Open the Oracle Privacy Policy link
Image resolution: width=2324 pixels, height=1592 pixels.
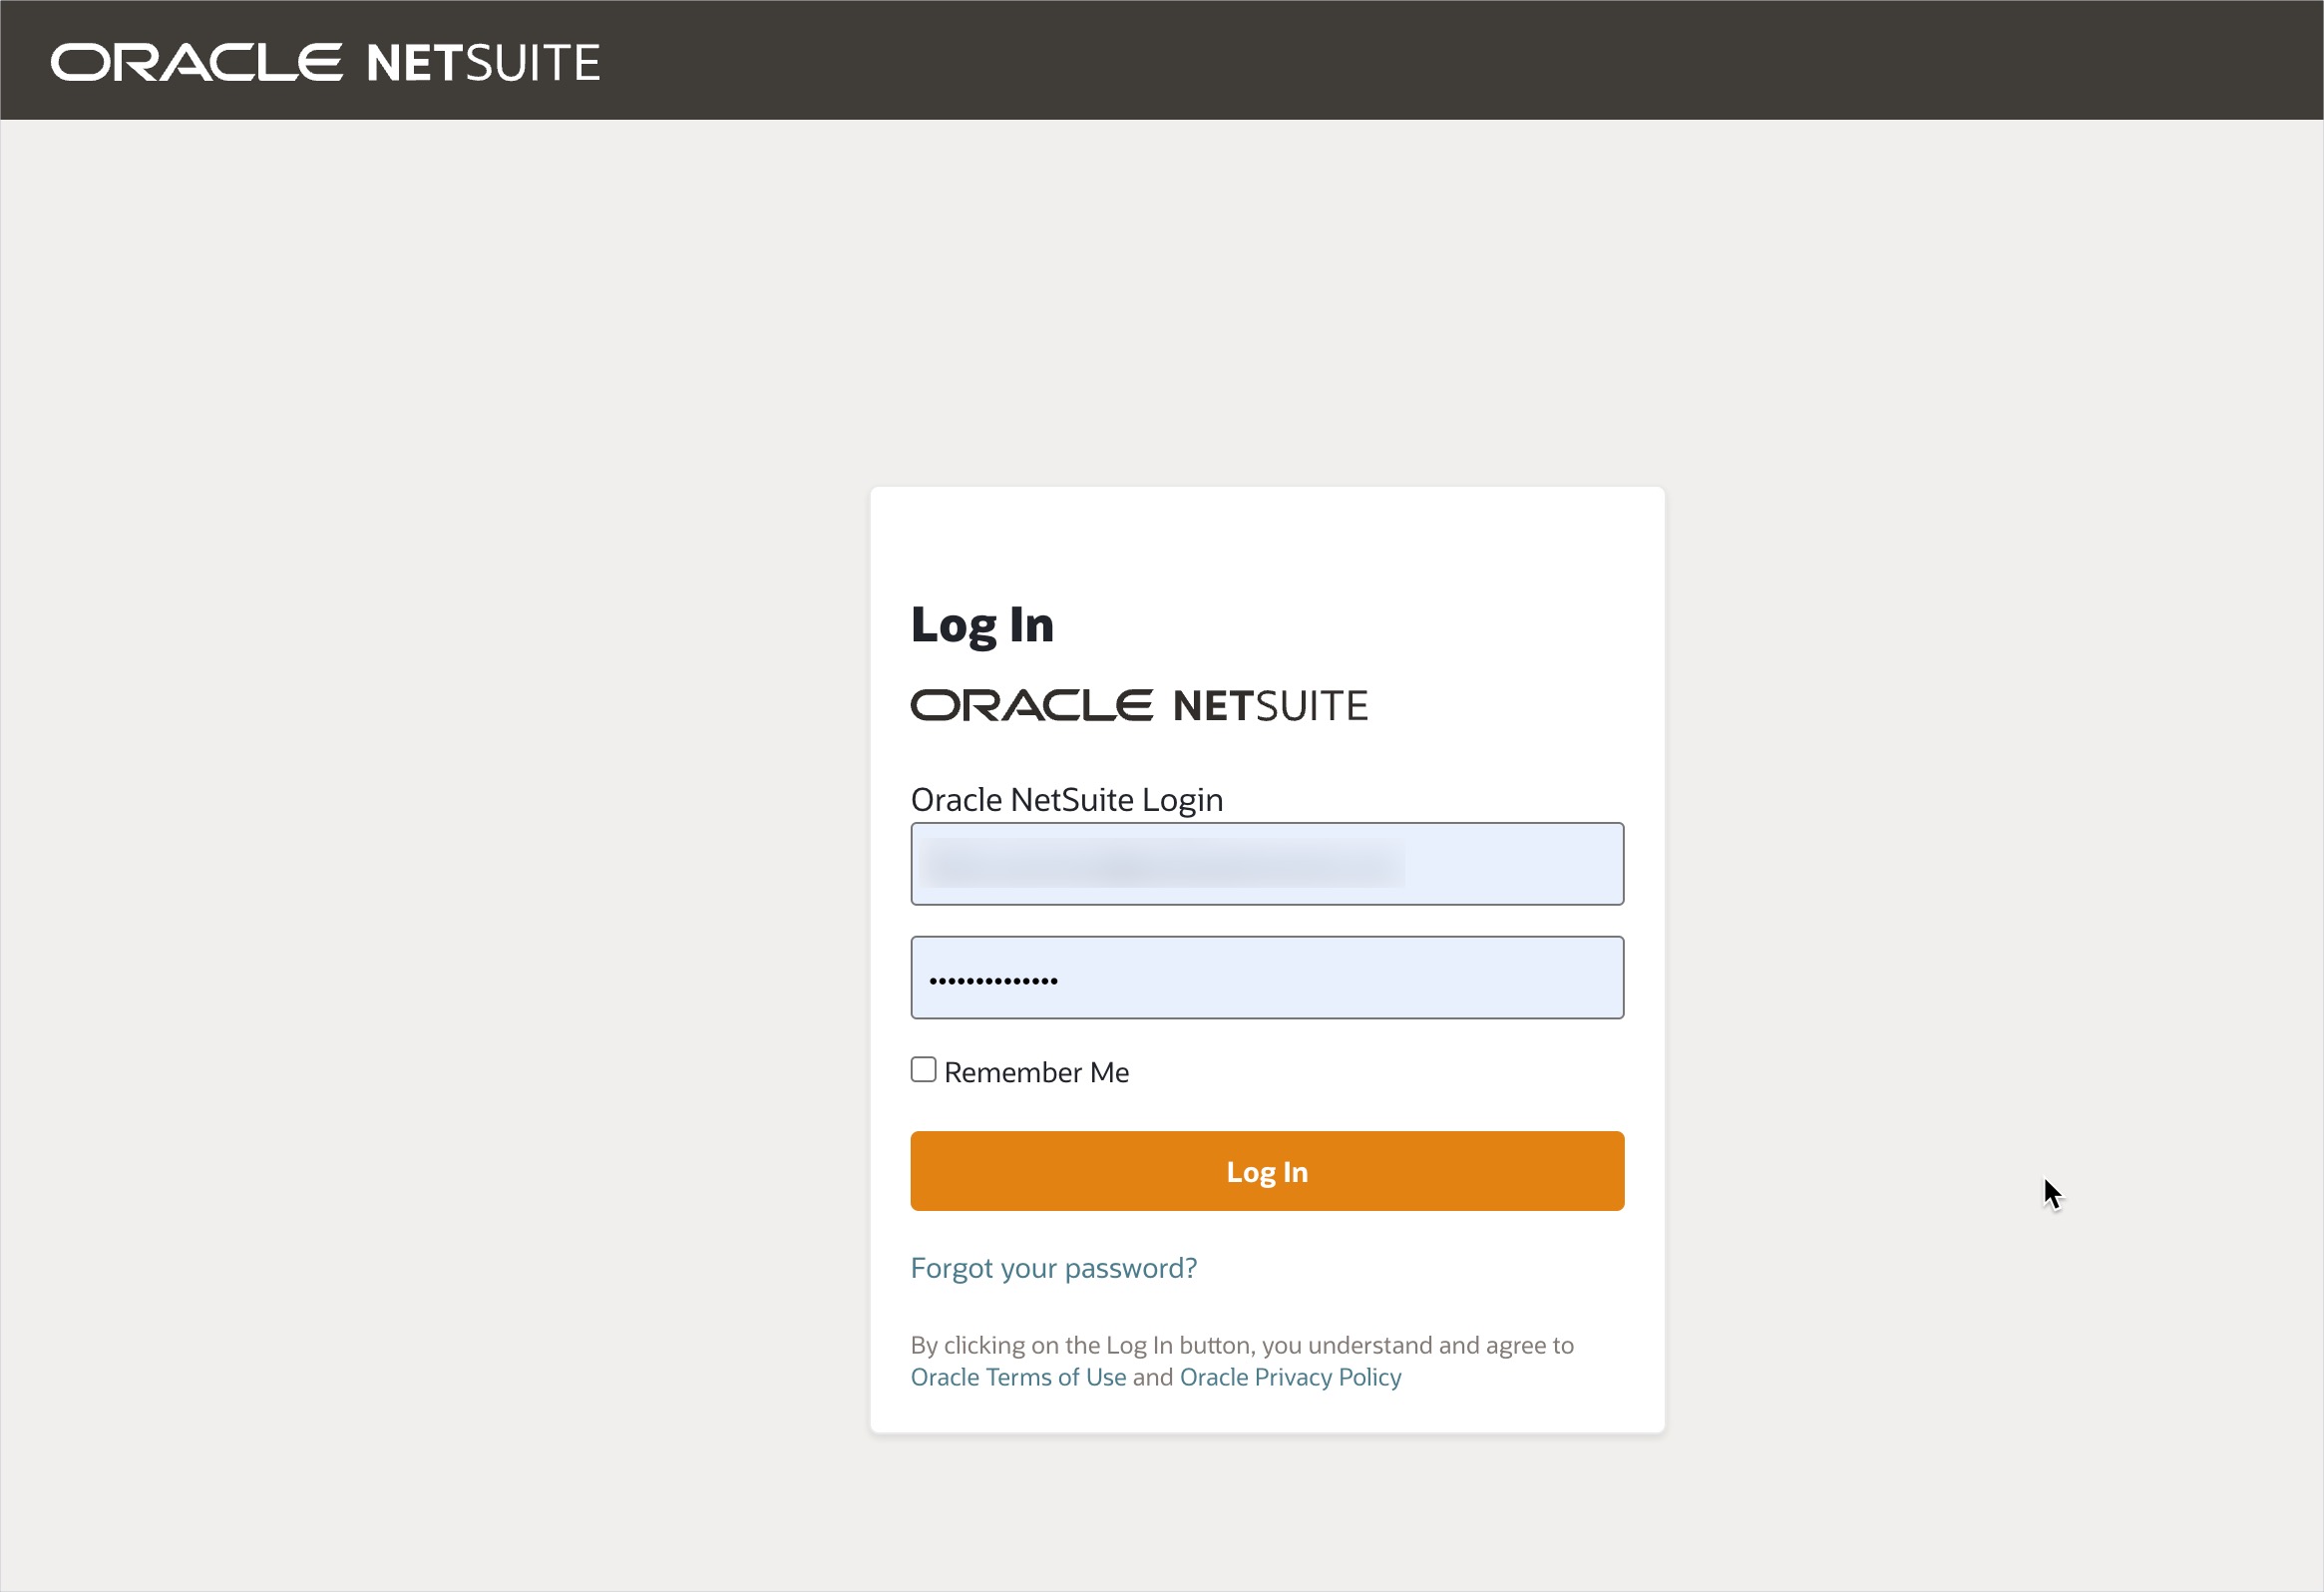point(1290,1377)
